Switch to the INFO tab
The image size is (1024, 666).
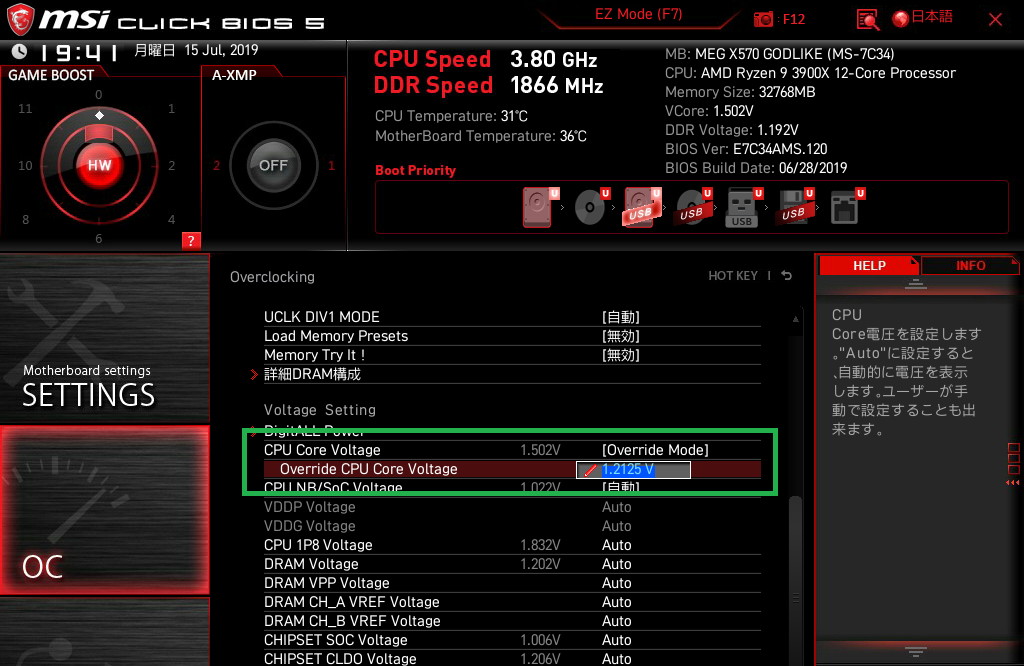pyautogui.click(x=970, y=266)
